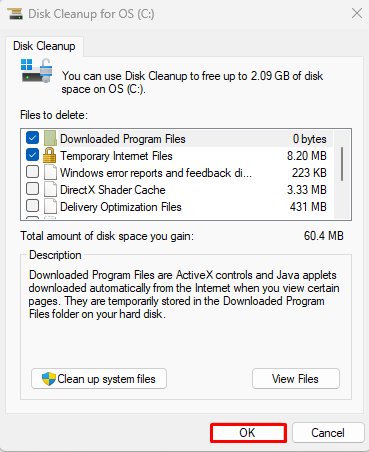Click the file list vertical scrollbar thumb
This screenshot has width=369, height=452.
pyautogui.click(x=342, y=164)
